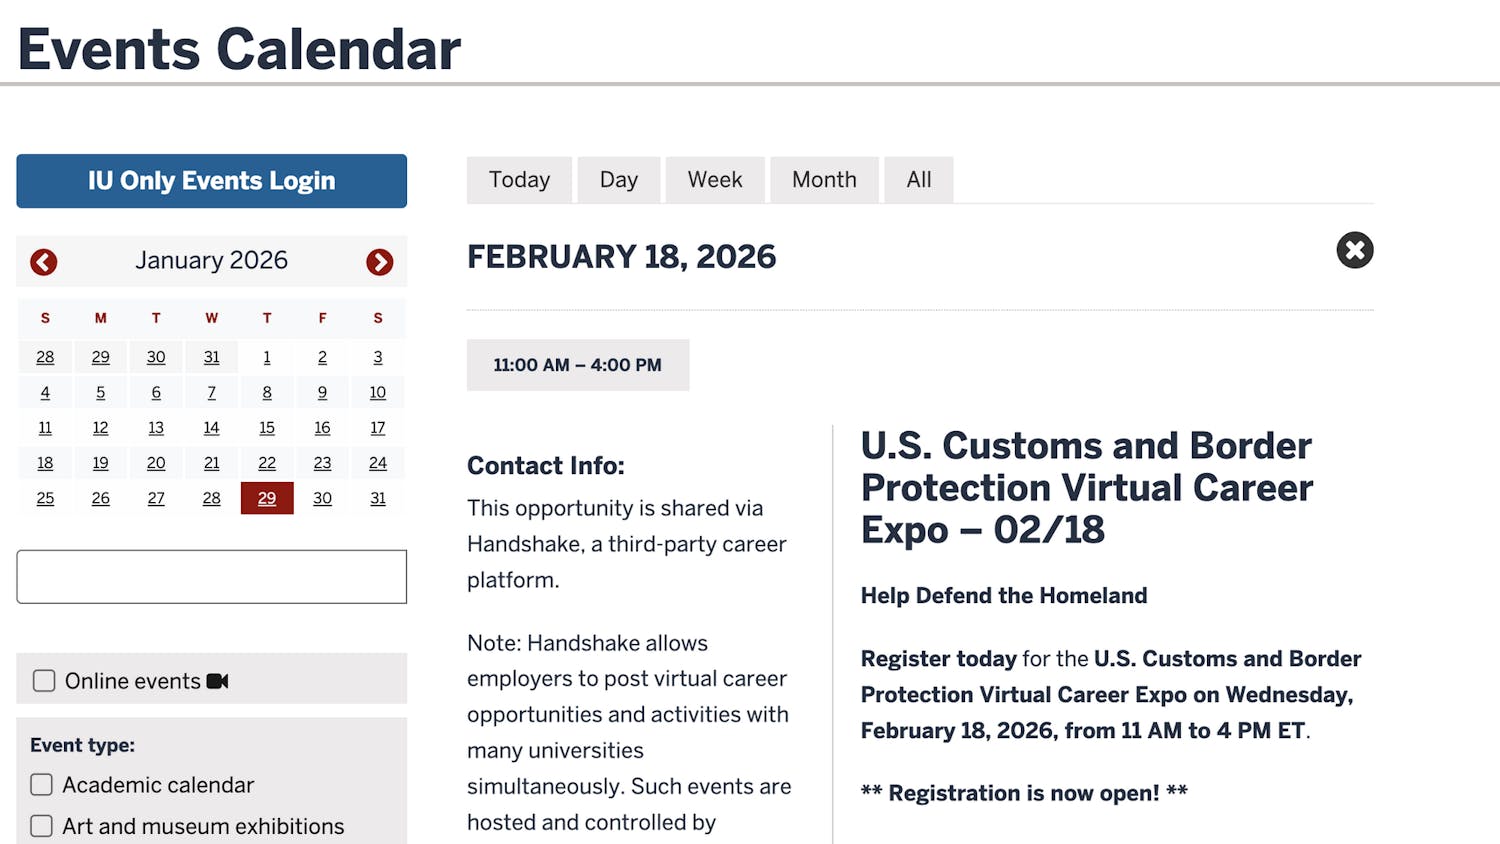
Task: Click the IU Only Events Login button
Action: (211, 181)
